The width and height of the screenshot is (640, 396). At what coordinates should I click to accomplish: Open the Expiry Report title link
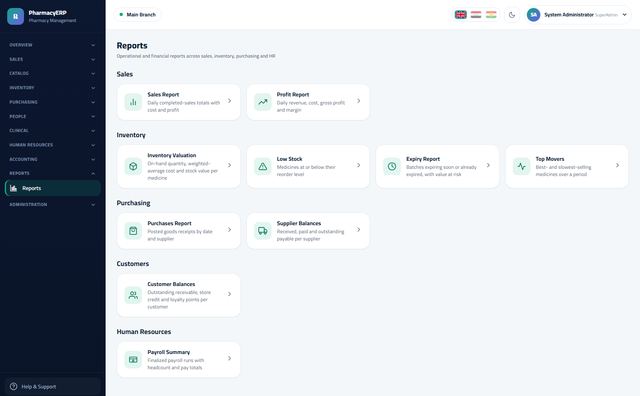423,159
